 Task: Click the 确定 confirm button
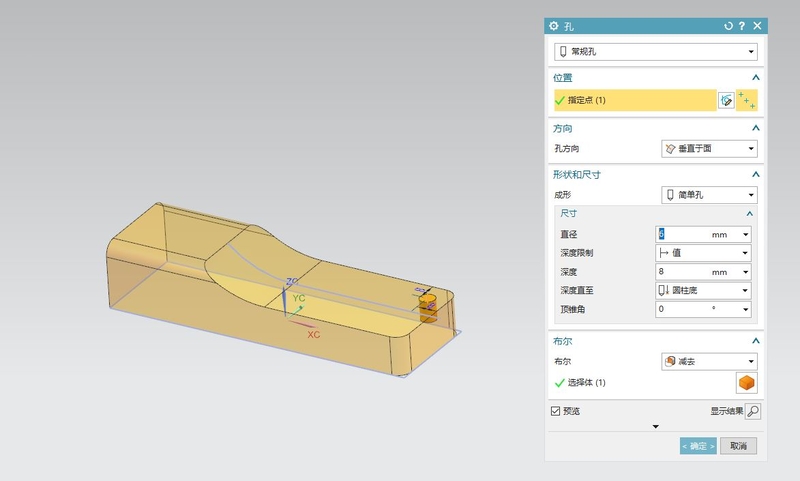tap(698, 446)
